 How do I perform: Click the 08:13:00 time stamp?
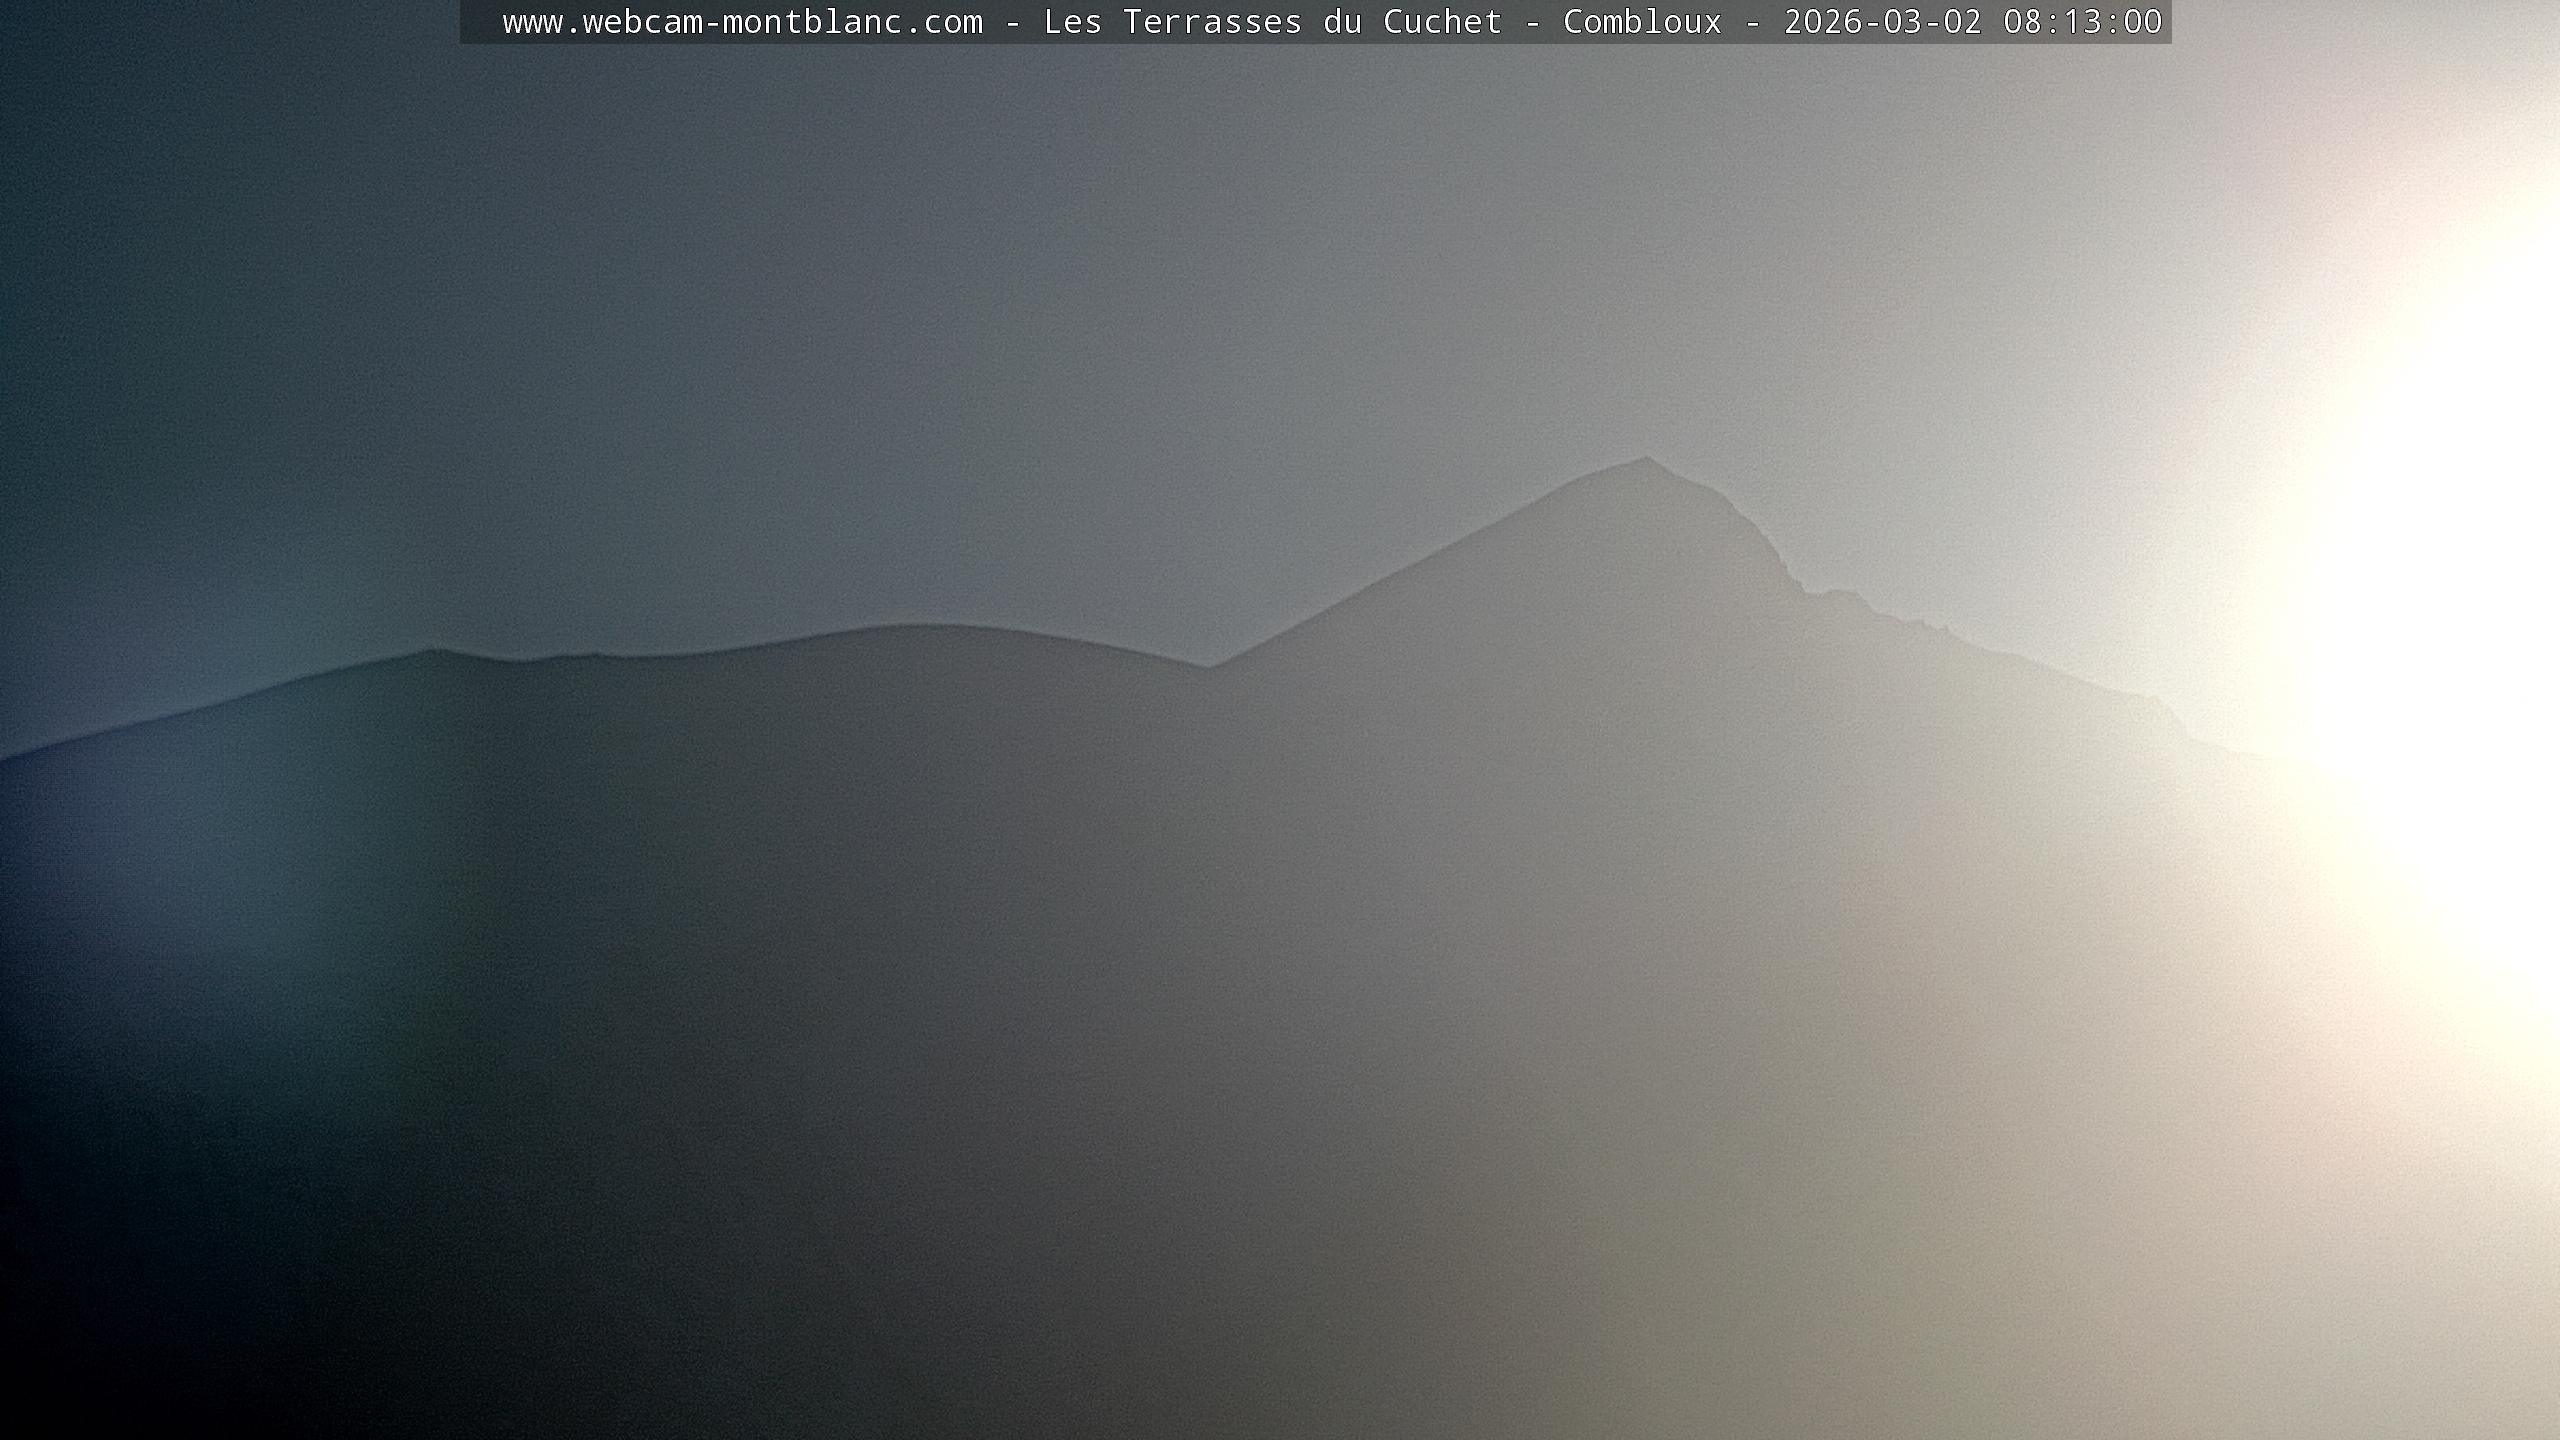coord(2082,22)
